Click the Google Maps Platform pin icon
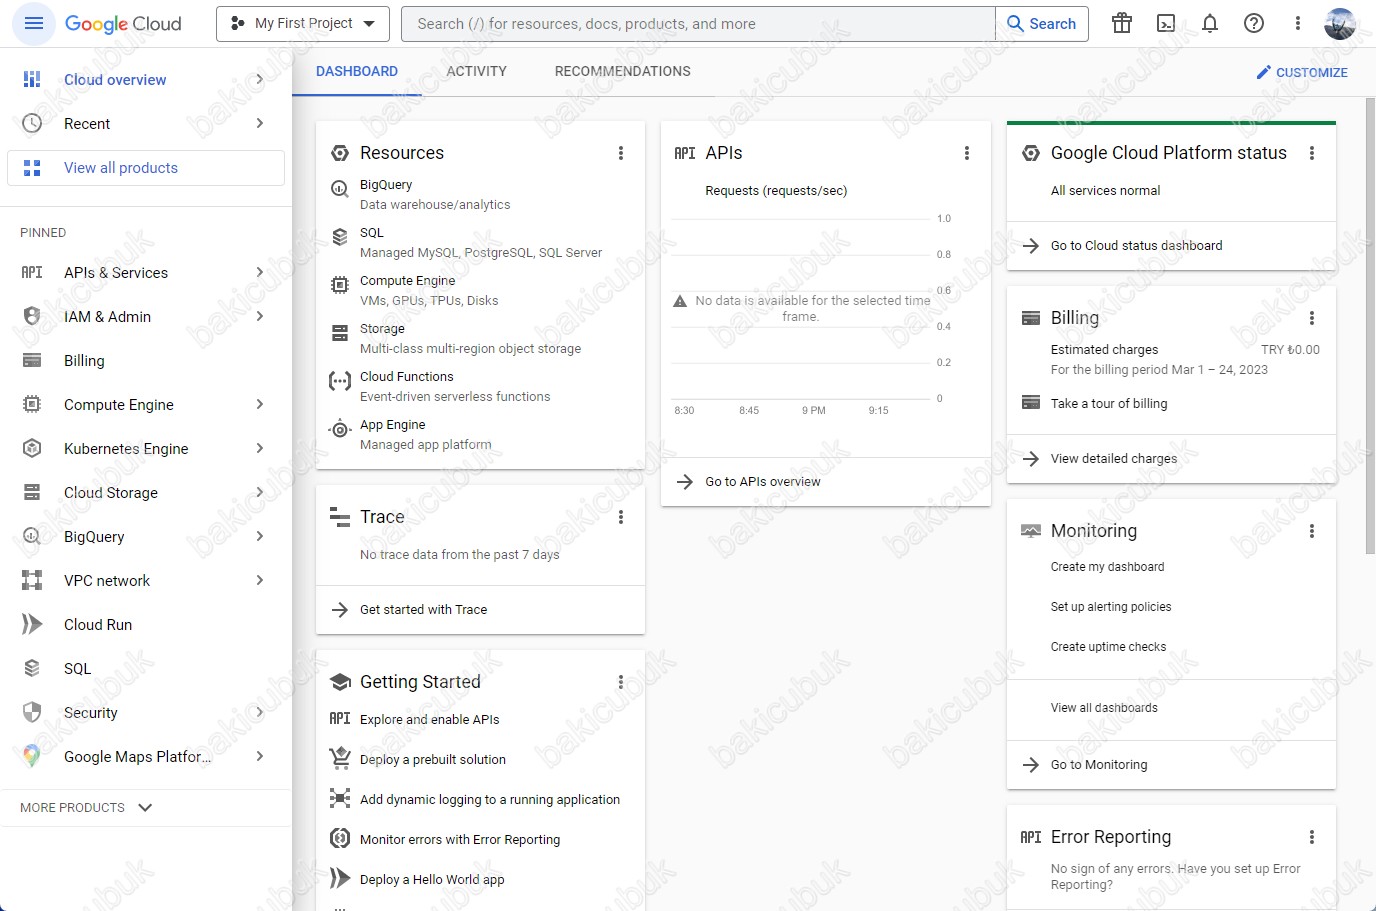This screenshot has height=911, width=1376. (x=32, y=756)
